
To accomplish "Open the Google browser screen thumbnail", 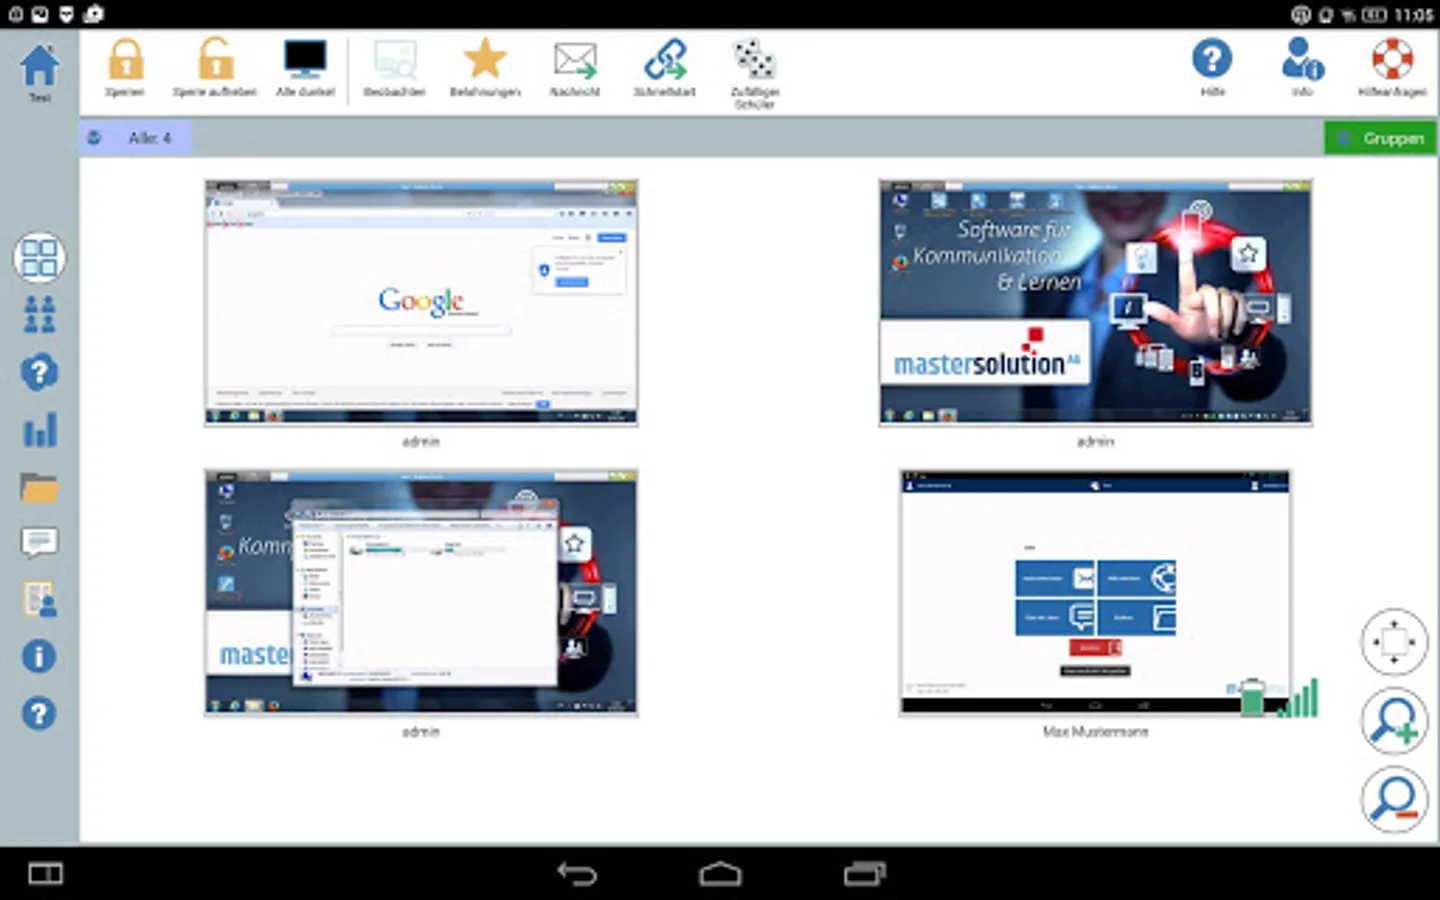I will click(421, 303).
